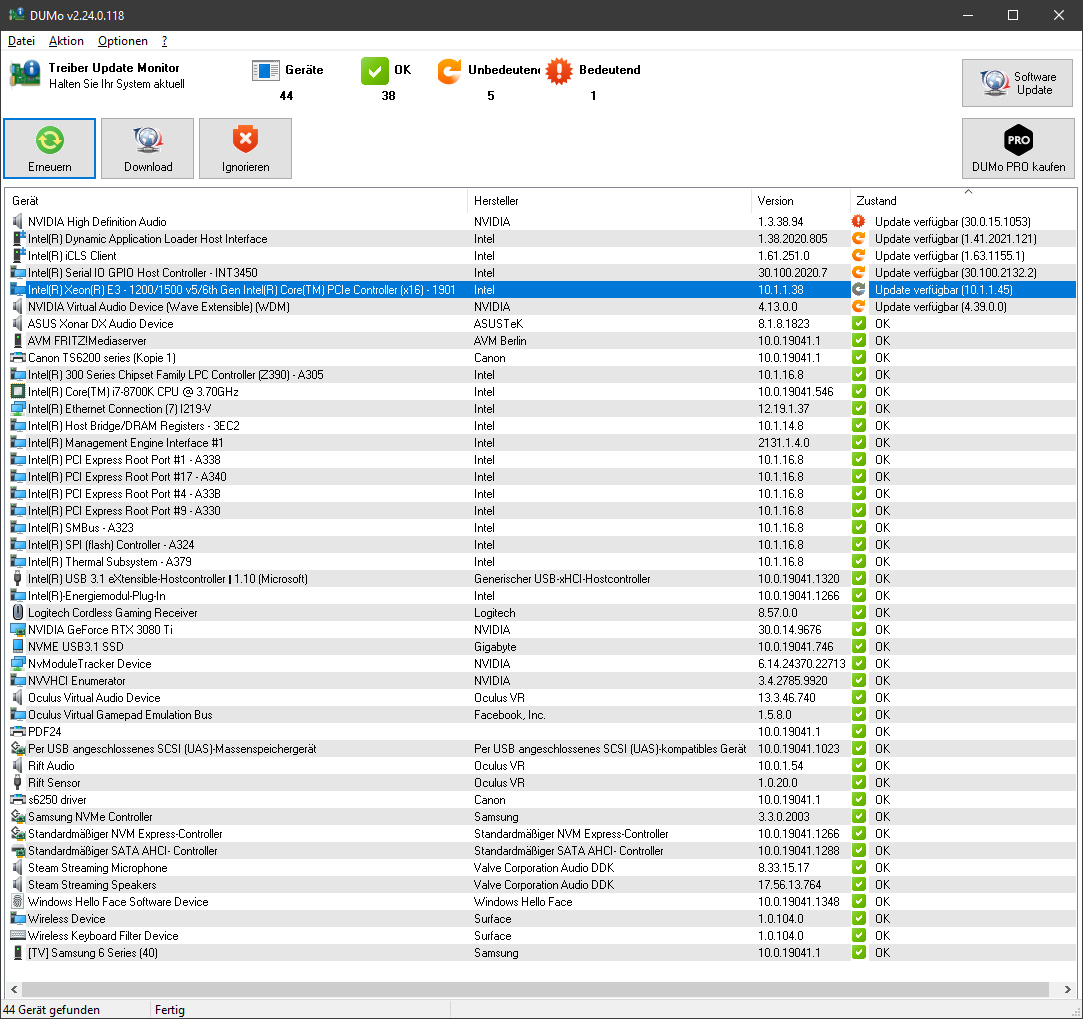The image size is (1083, 1019).
Task: Open the Datei menu
Action: click(21, 41)
